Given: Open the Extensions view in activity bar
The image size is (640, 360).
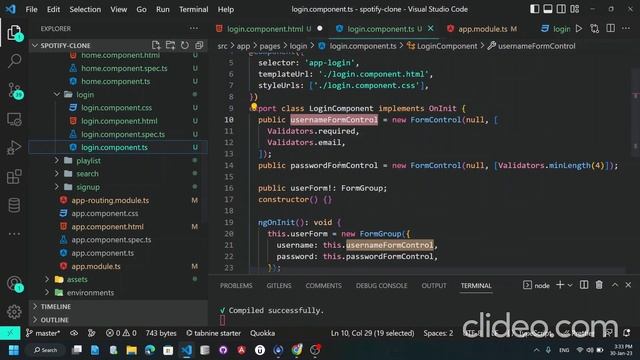Looking at the screenshot, I should click(14, 177).
